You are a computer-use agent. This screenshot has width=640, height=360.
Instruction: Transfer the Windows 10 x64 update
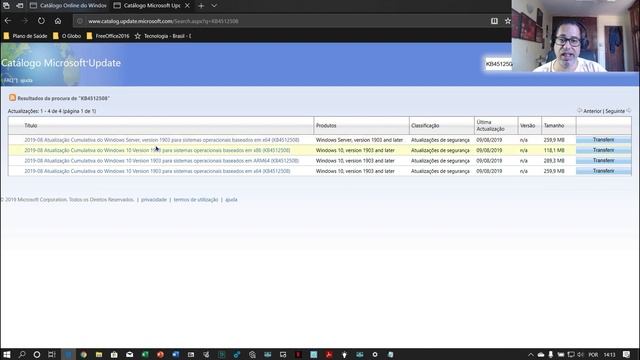pyautogui.click(x=603, y=171)
